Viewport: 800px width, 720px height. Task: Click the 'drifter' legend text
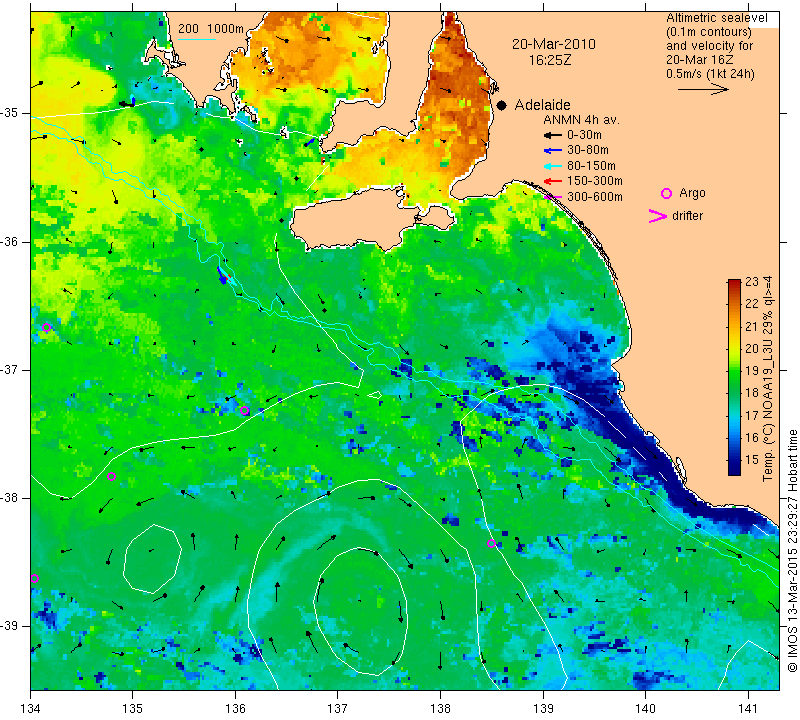[x=687, y=216]
